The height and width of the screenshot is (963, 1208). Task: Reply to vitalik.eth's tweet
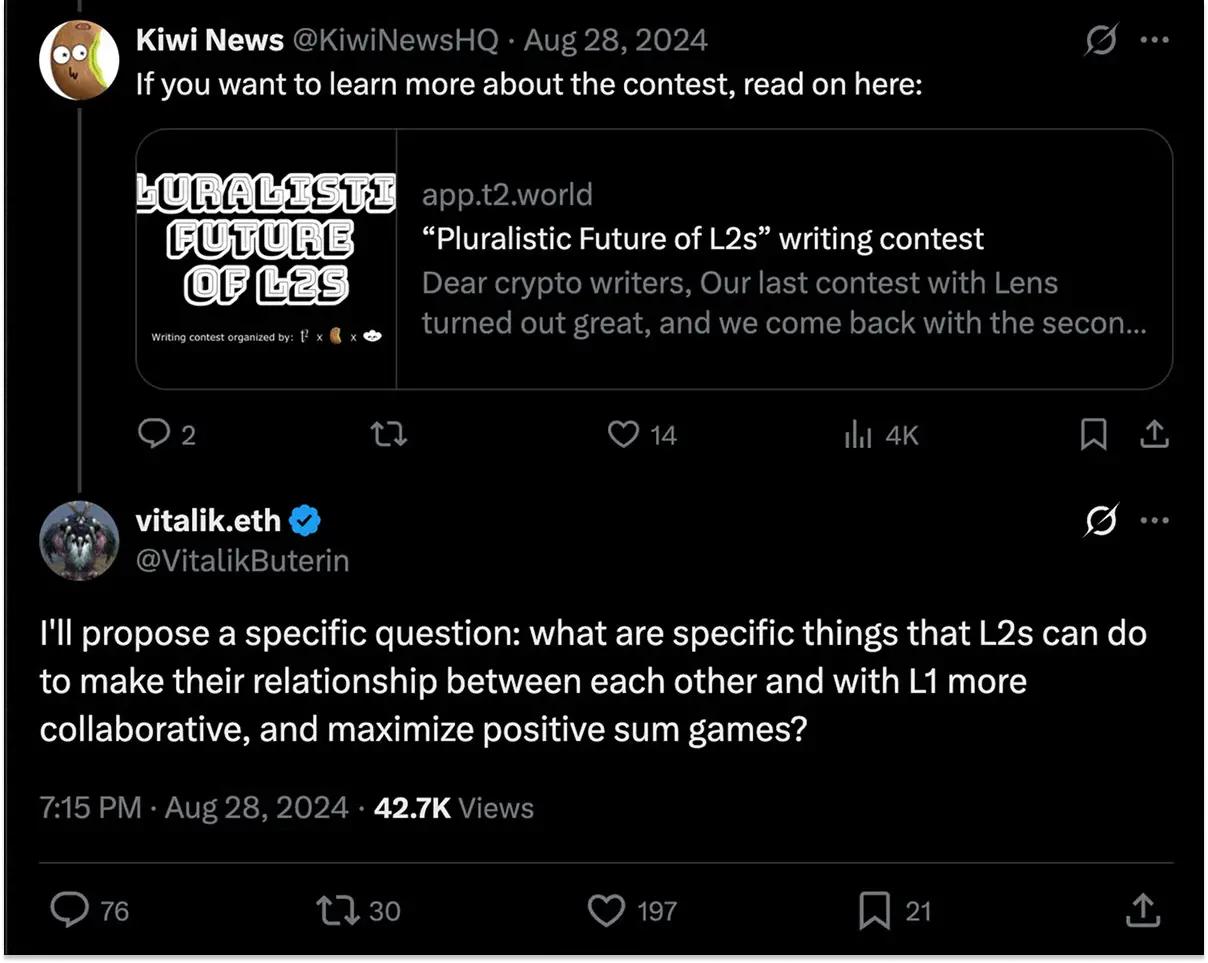(x=70, y=909)
